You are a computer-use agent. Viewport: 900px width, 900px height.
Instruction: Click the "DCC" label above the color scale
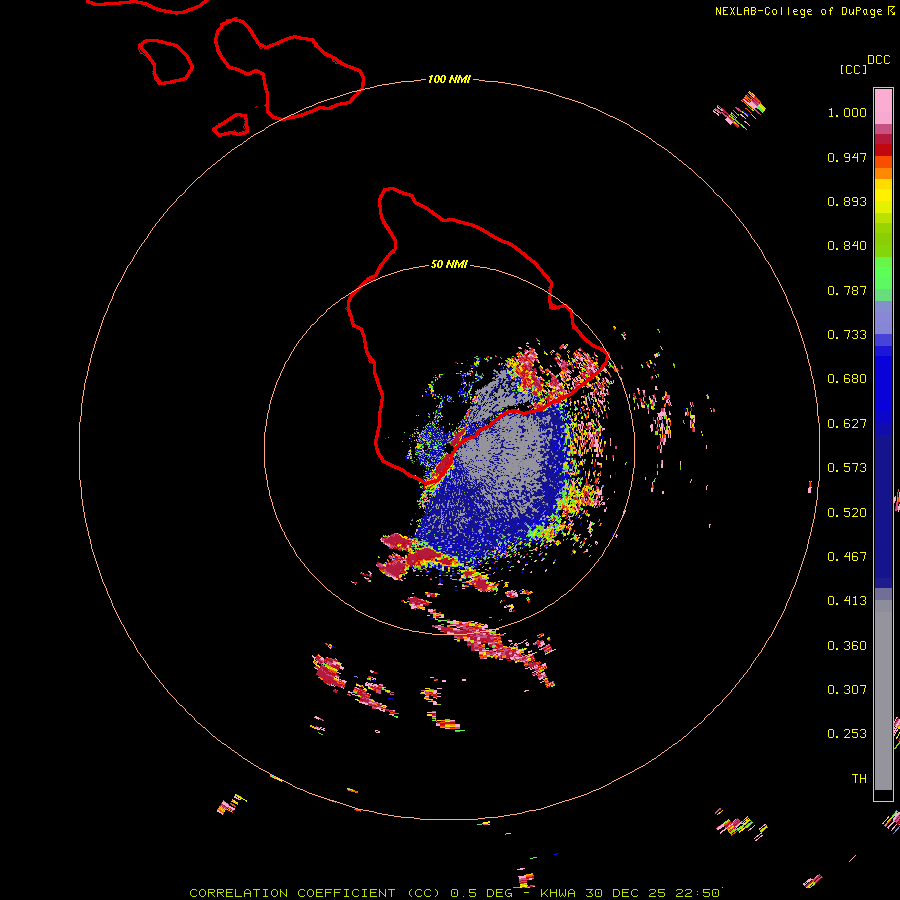pos(878,60)
